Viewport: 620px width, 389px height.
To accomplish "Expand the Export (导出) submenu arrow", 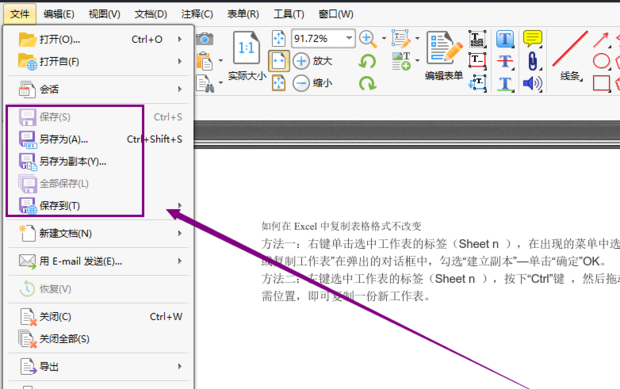I will click(x=180, y=366).
